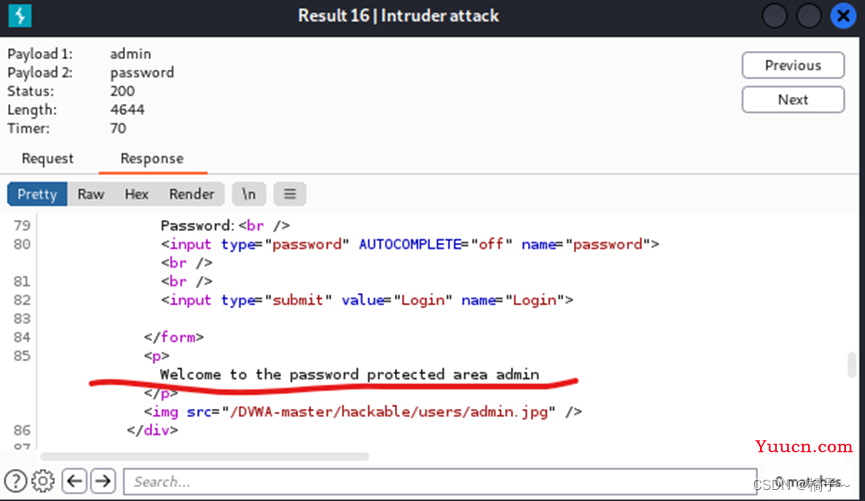Switch to Hex view
Image resolution: width=865 pixels, height=501 pixels.
click(x=136, y=194)
